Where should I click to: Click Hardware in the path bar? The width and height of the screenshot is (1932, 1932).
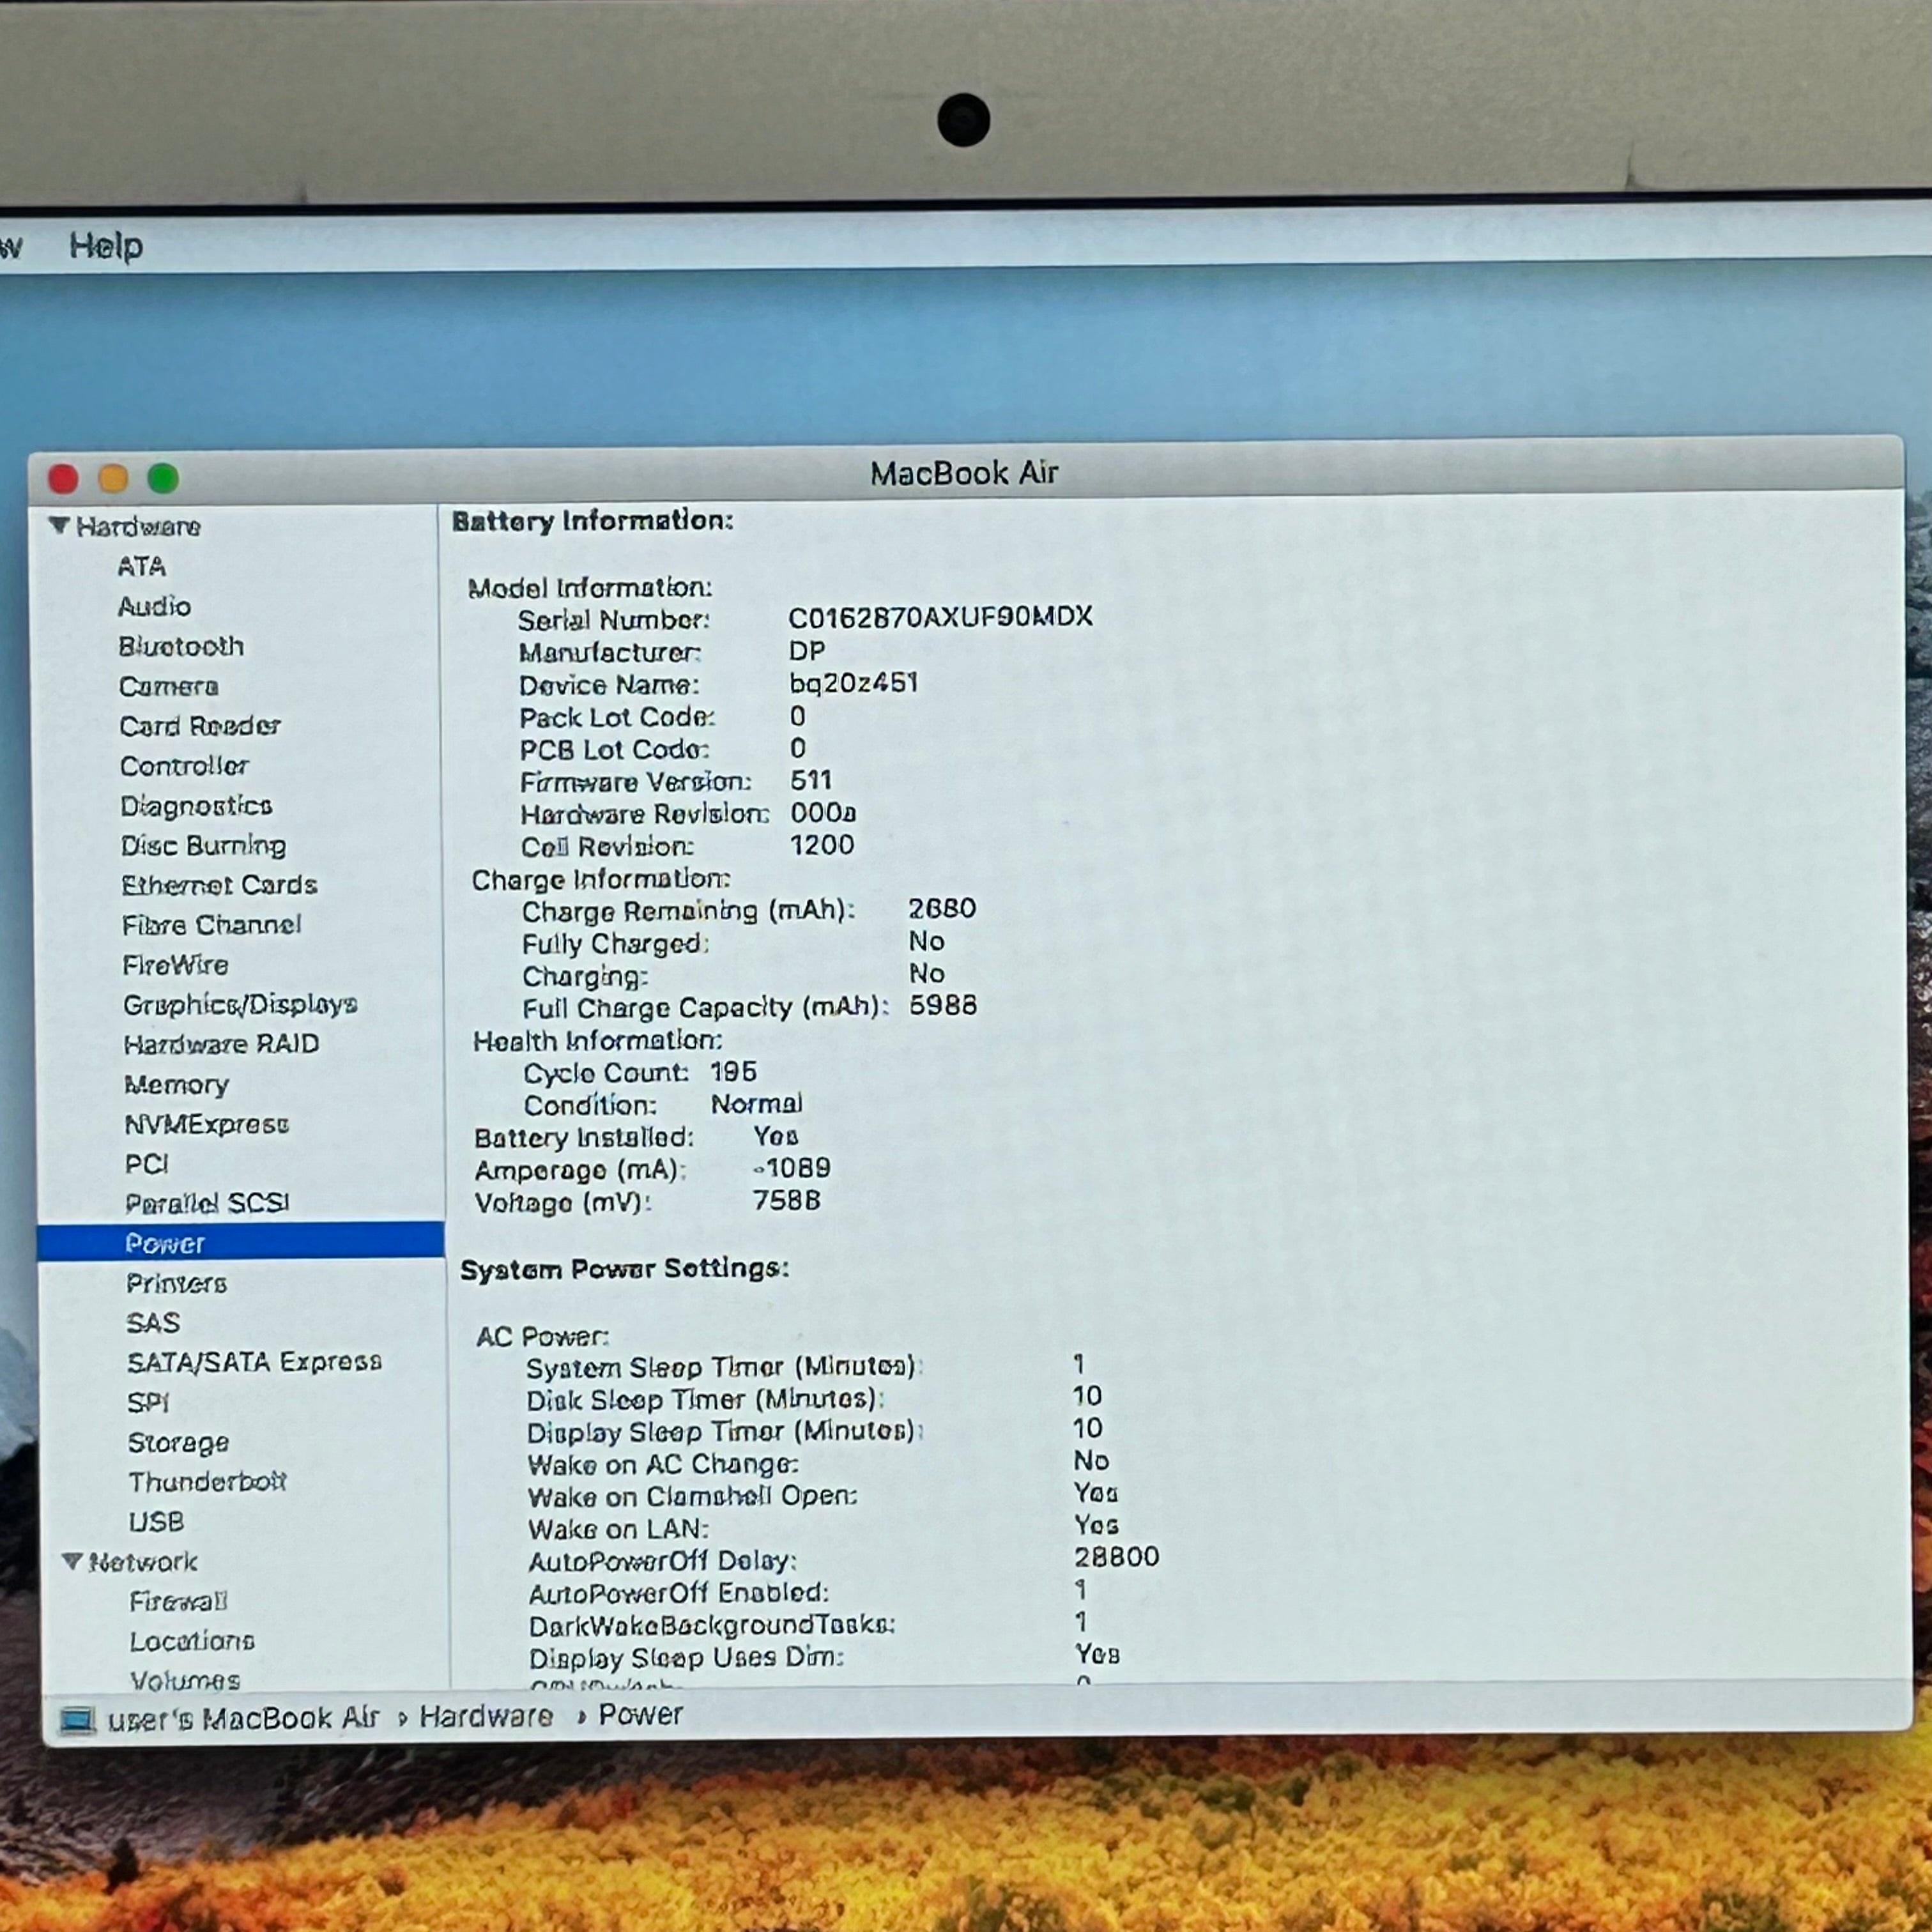[486, 1716]
